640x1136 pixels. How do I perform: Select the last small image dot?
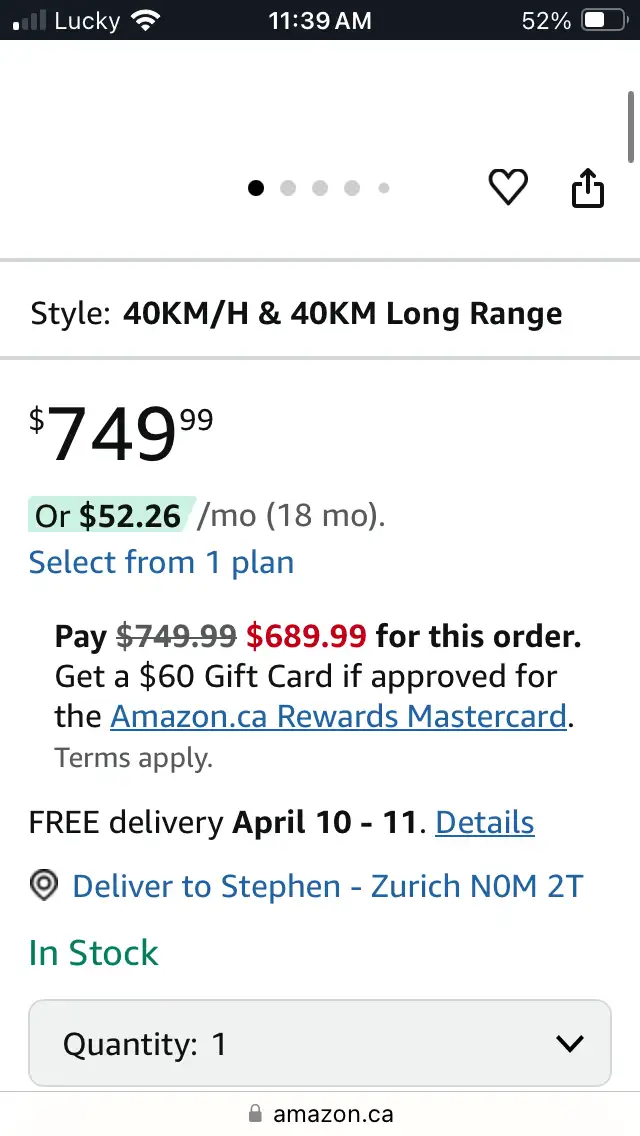(384, 188)
